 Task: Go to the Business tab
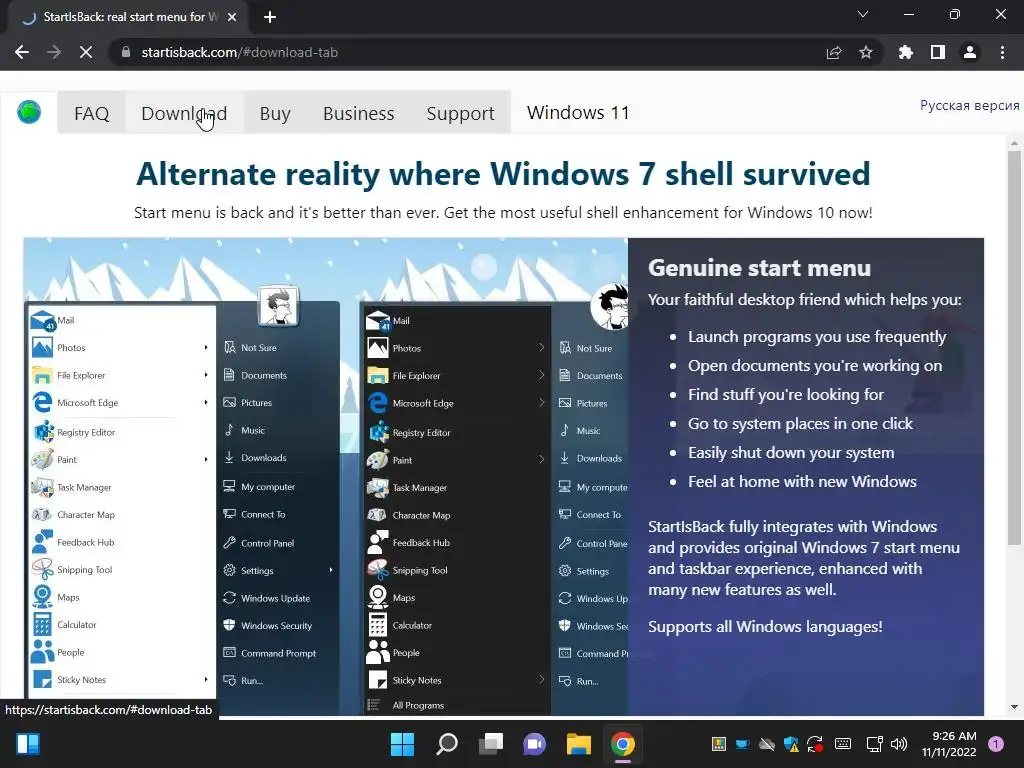[359, 113]
